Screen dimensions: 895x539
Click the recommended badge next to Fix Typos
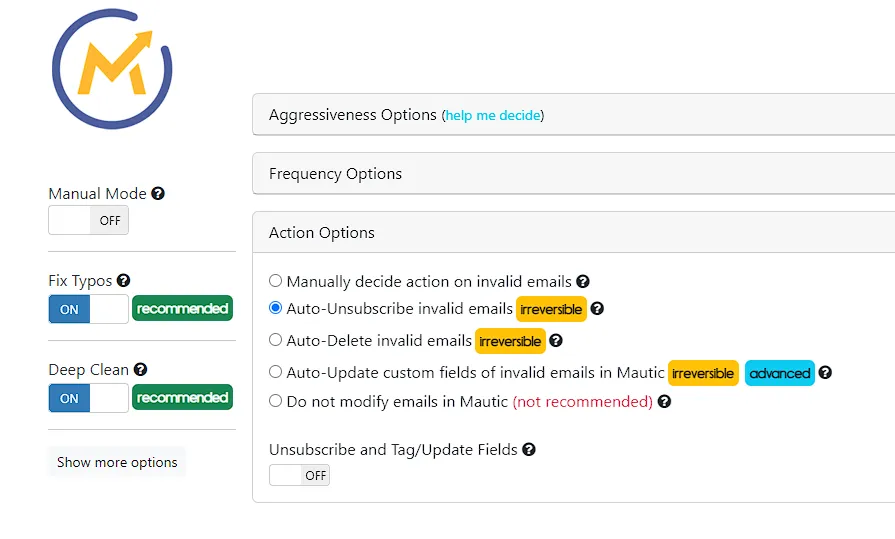[183, 308]
